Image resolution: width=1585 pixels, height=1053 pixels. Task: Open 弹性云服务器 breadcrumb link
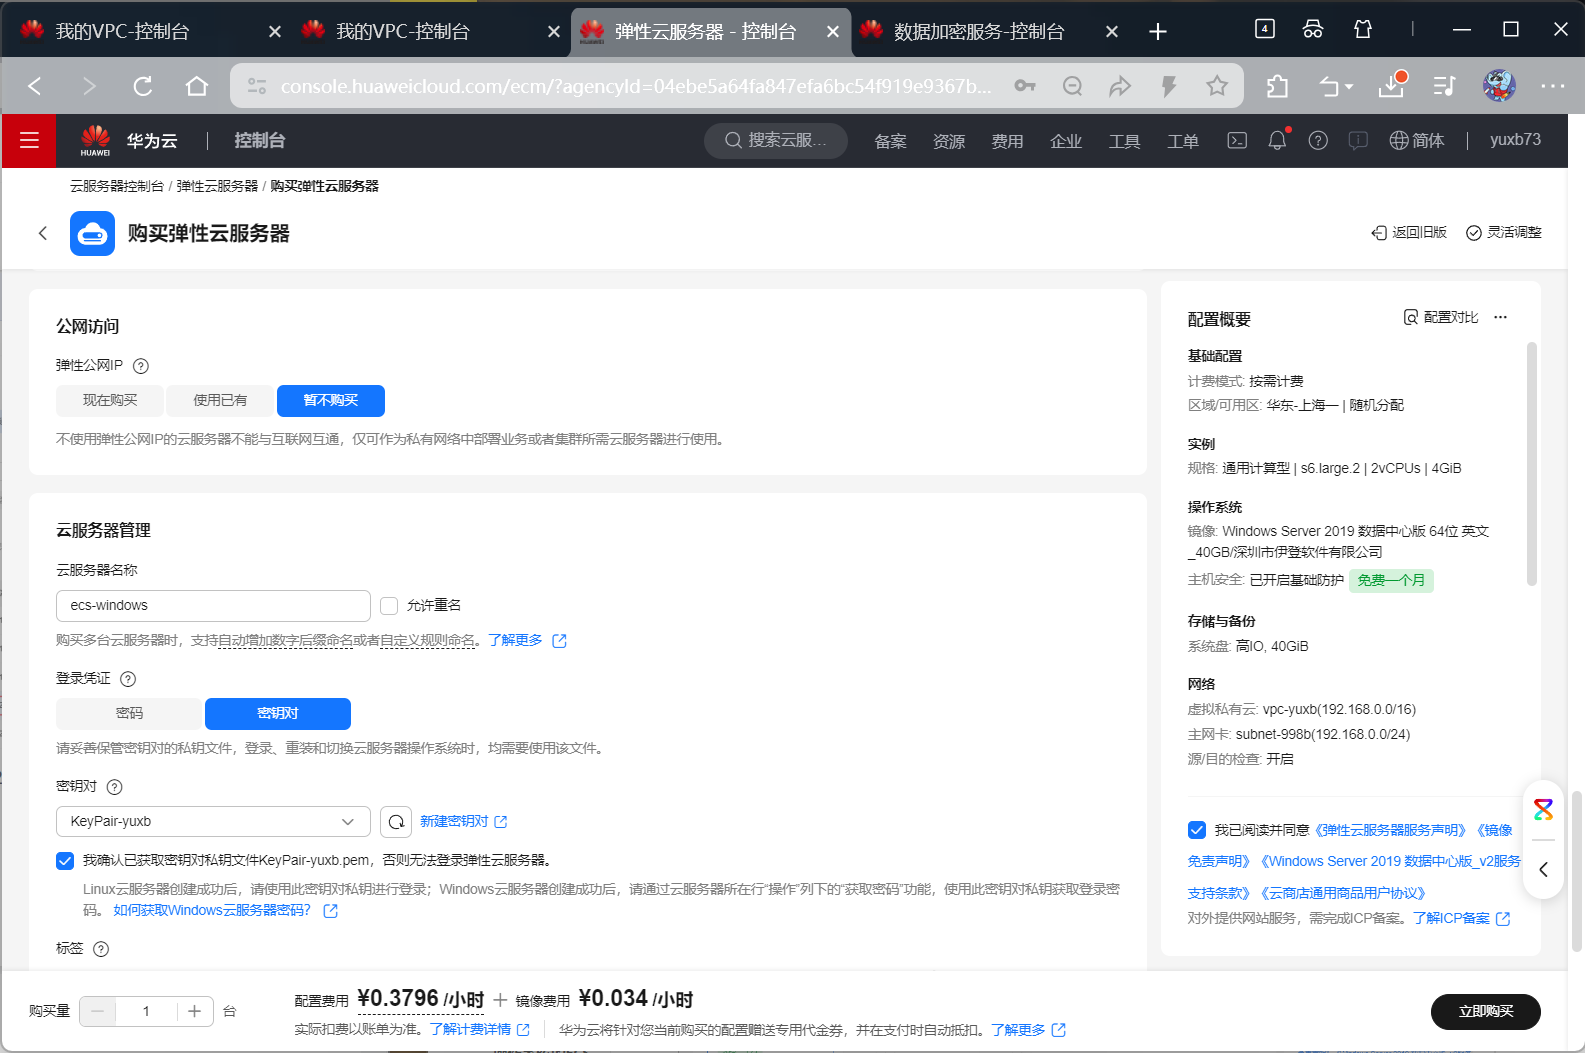coord(217,187)
